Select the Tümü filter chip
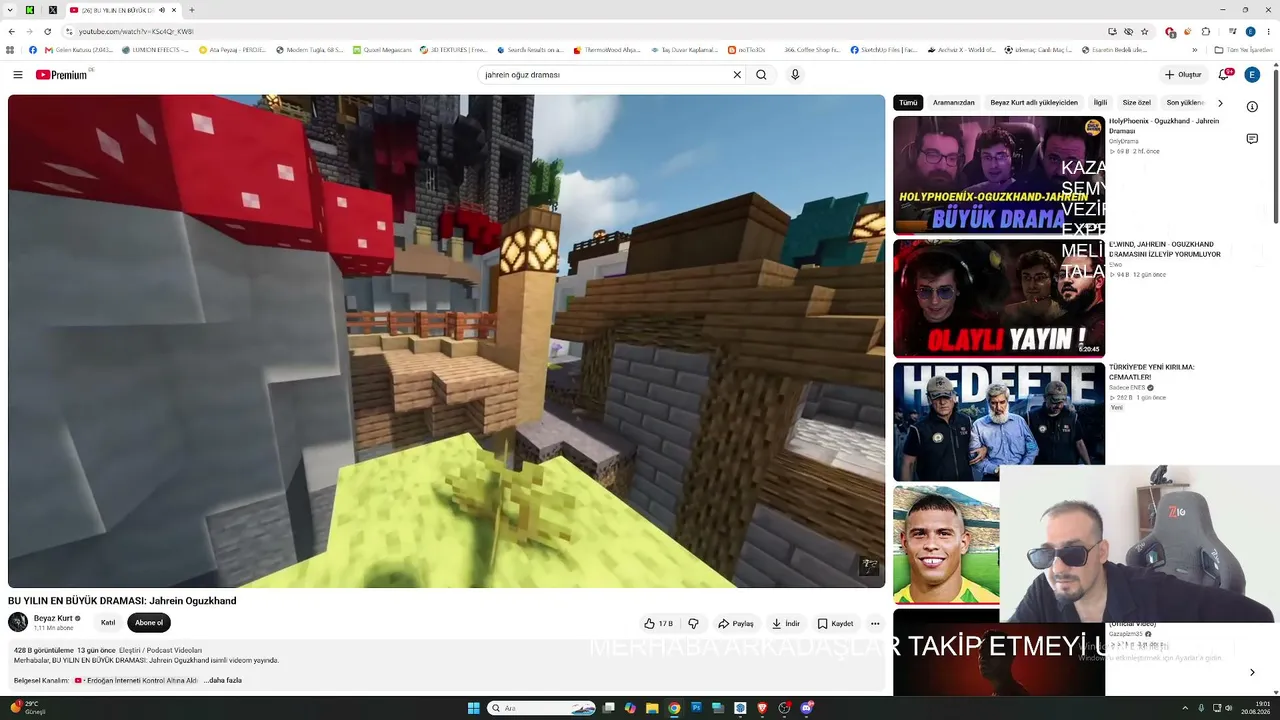This screenshot has height=720, width=1280. point(908,102)
